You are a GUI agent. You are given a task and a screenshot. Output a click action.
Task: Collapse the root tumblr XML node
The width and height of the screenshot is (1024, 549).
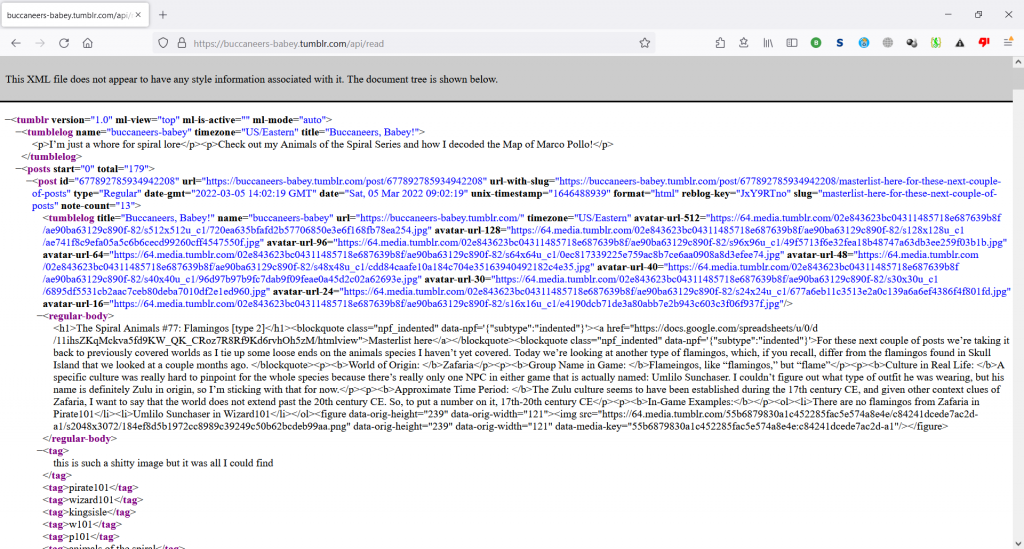[8, 119]
